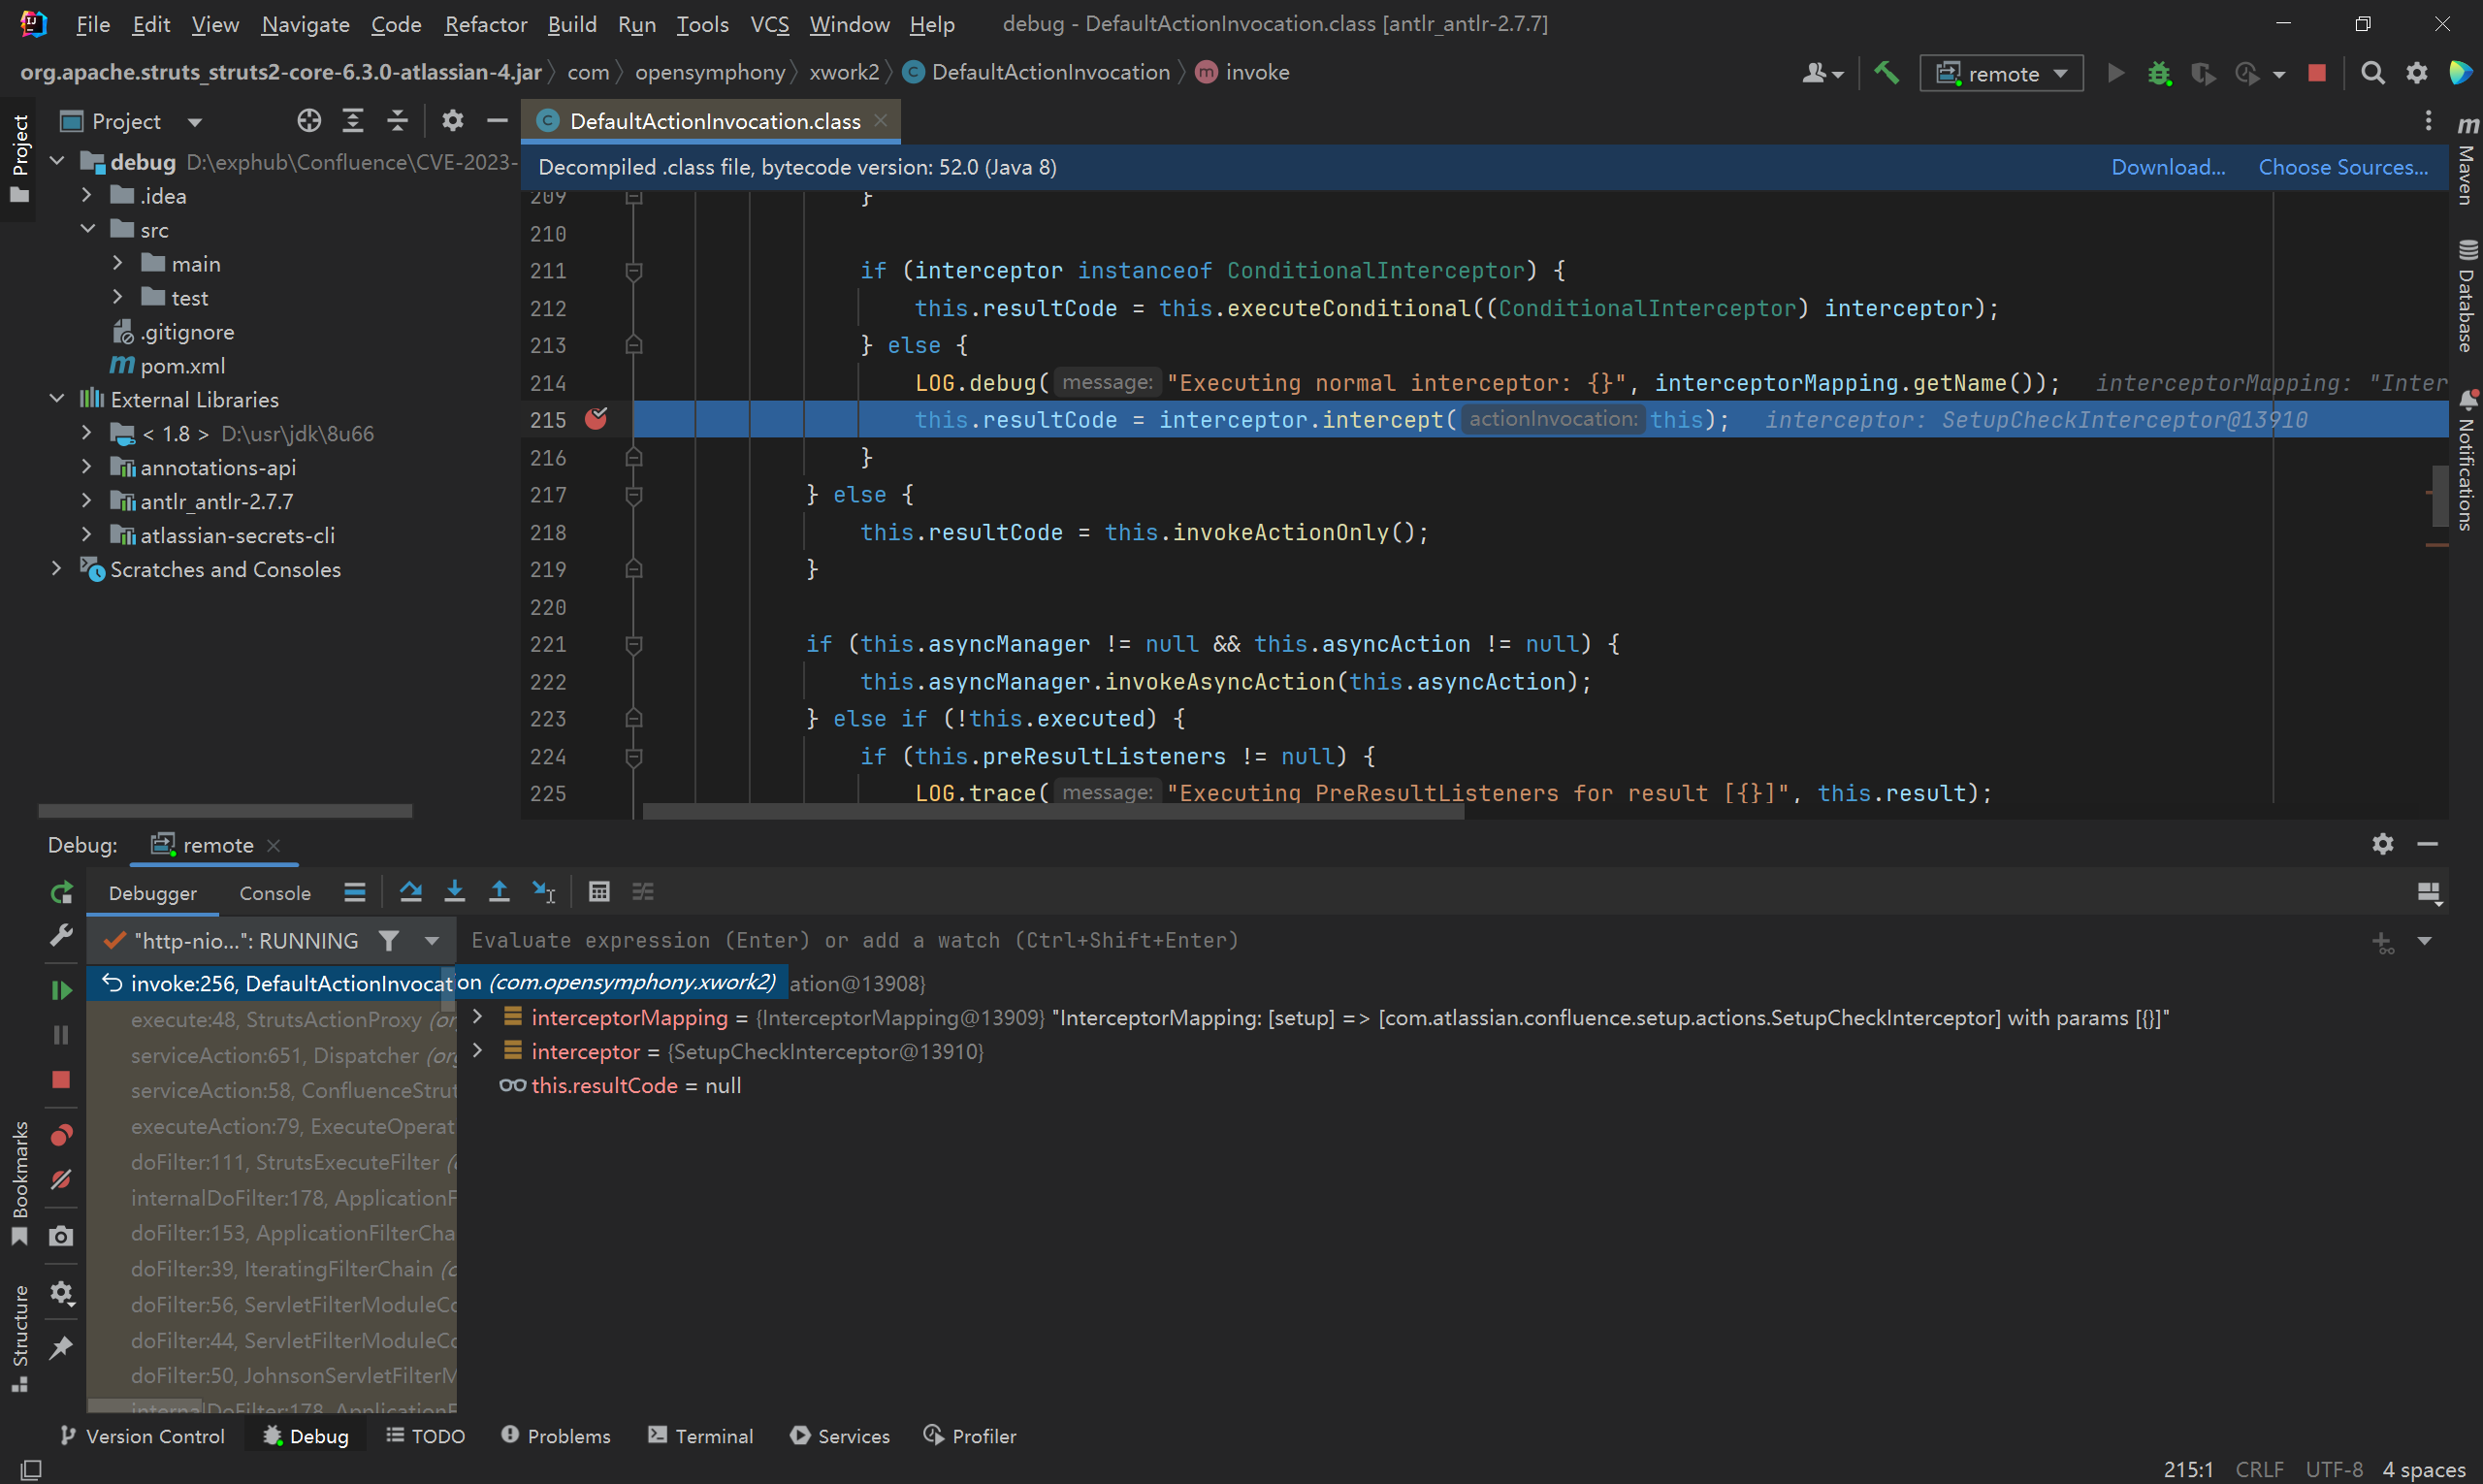Open the Refactor menu
2483x1484 pixels.
[x=485, y=24]
